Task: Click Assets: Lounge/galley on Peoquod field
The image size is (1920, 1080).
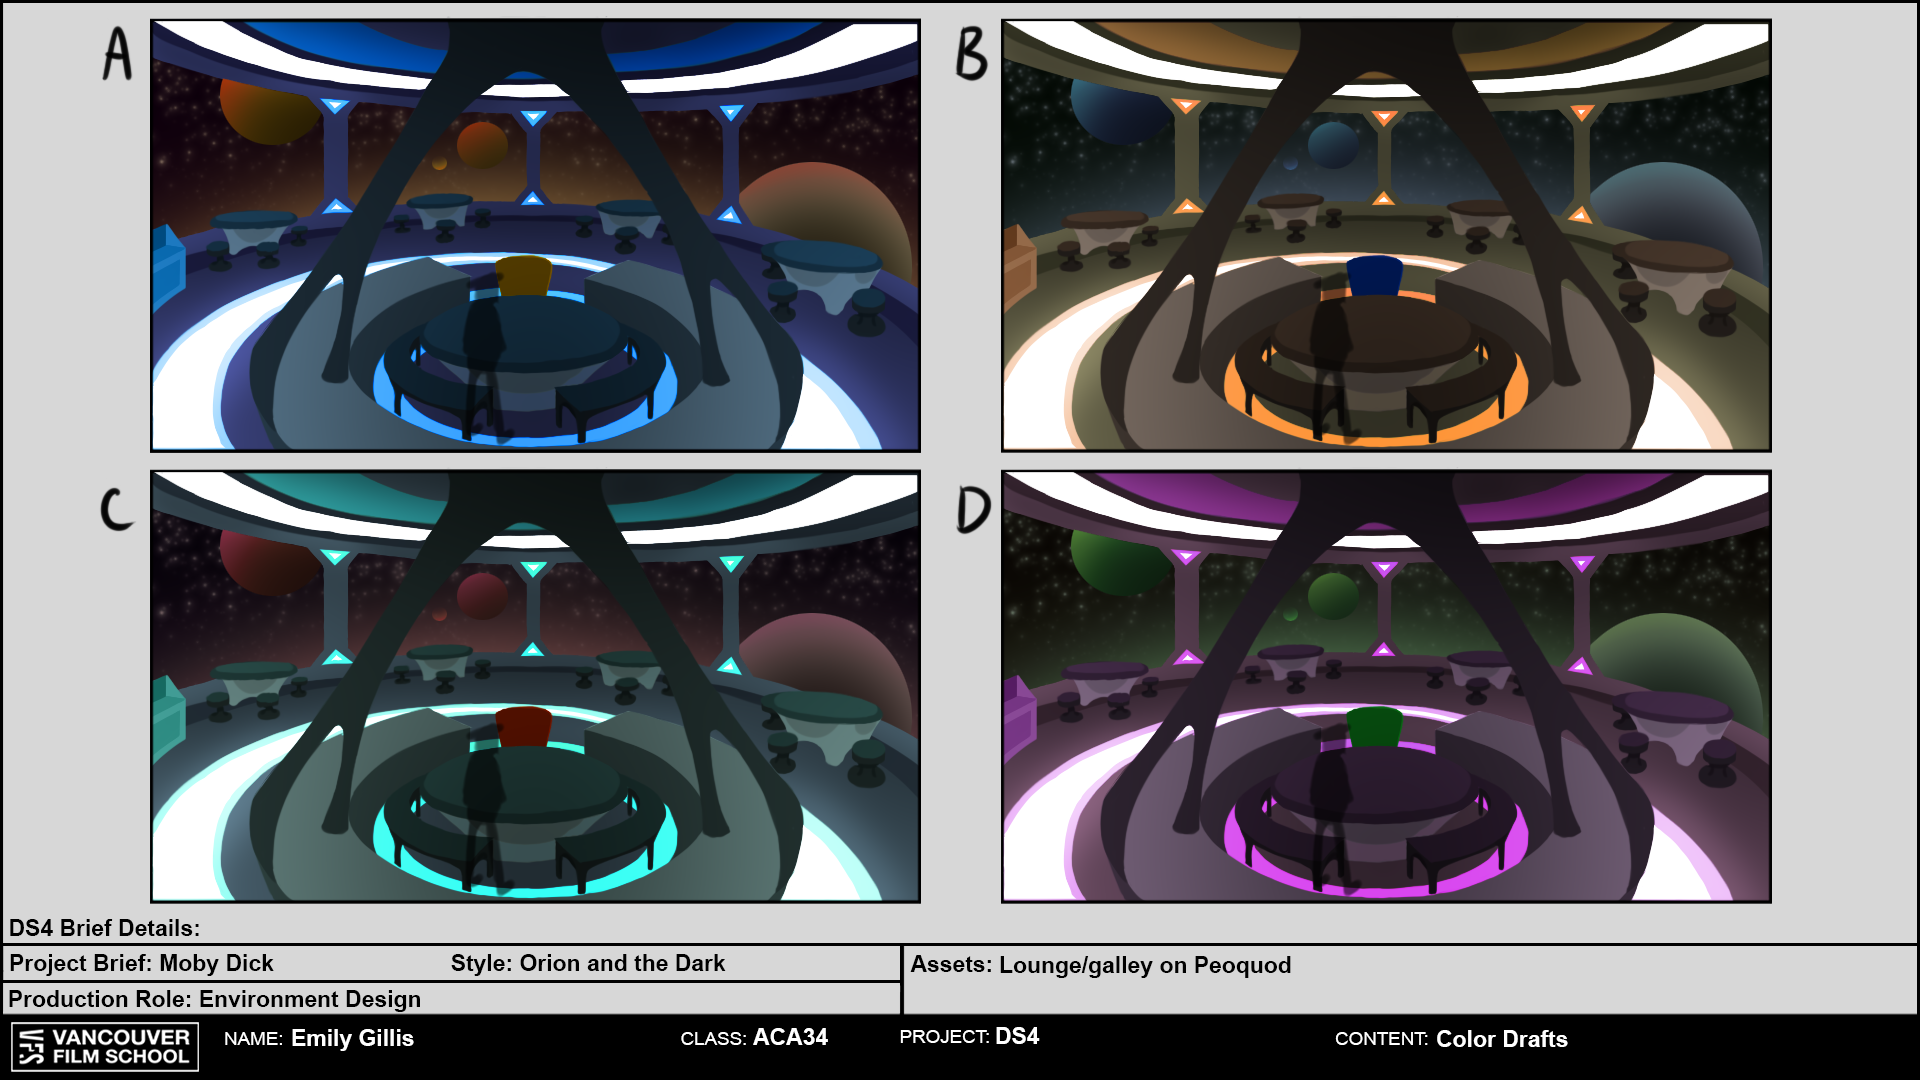Action: [1100, 965]
